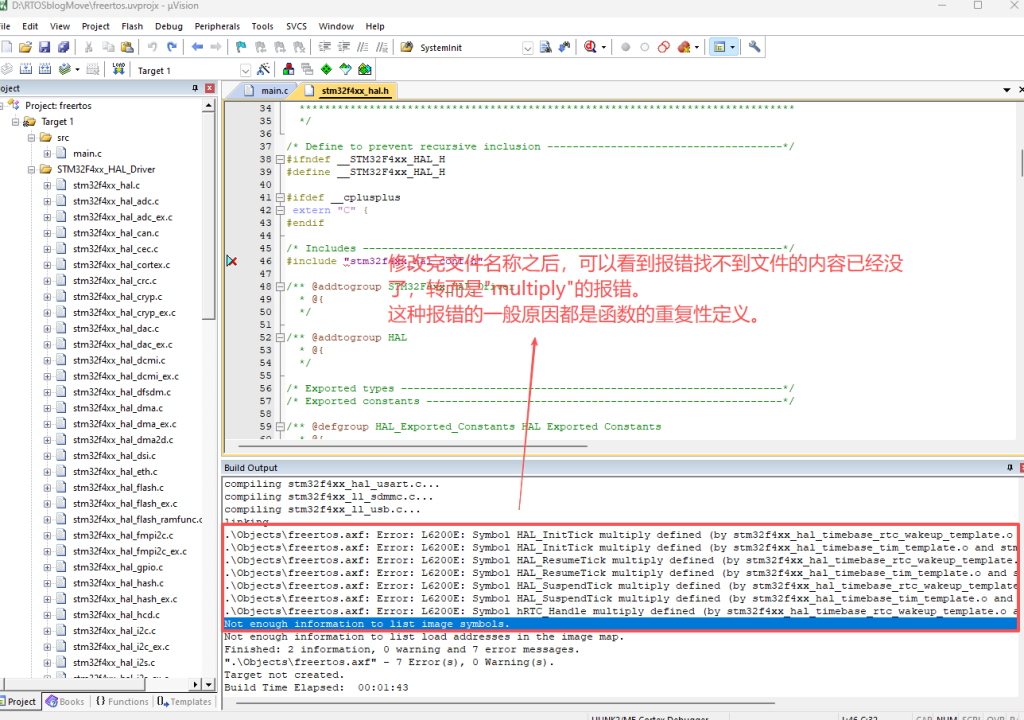Open the Peripherals menu
This screenshot has height=720, width=1024.
217,26
